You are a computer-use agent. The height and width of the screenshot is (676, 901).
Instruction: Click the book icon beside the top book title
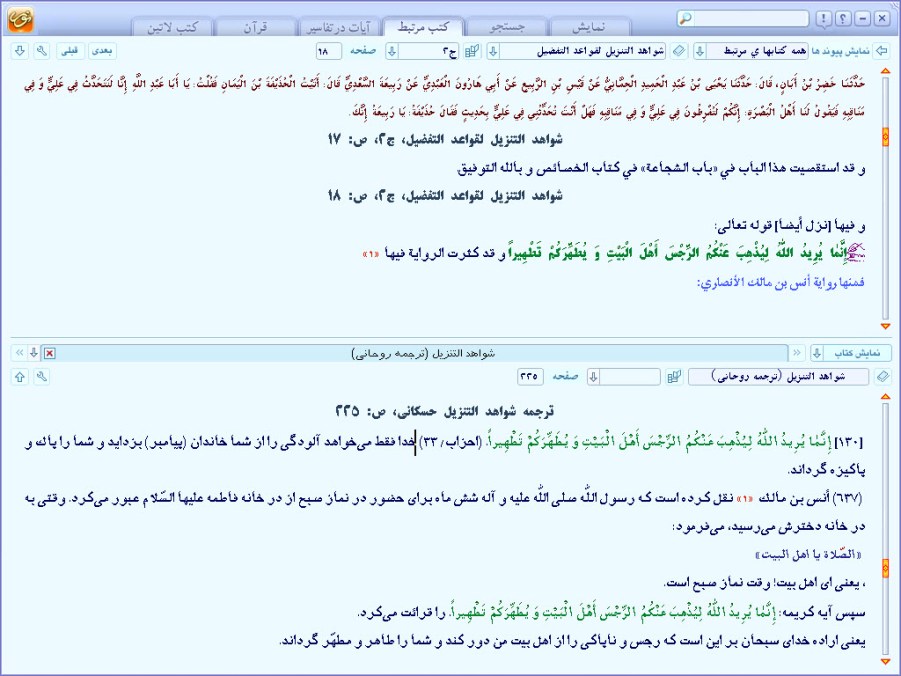[679, 51]
